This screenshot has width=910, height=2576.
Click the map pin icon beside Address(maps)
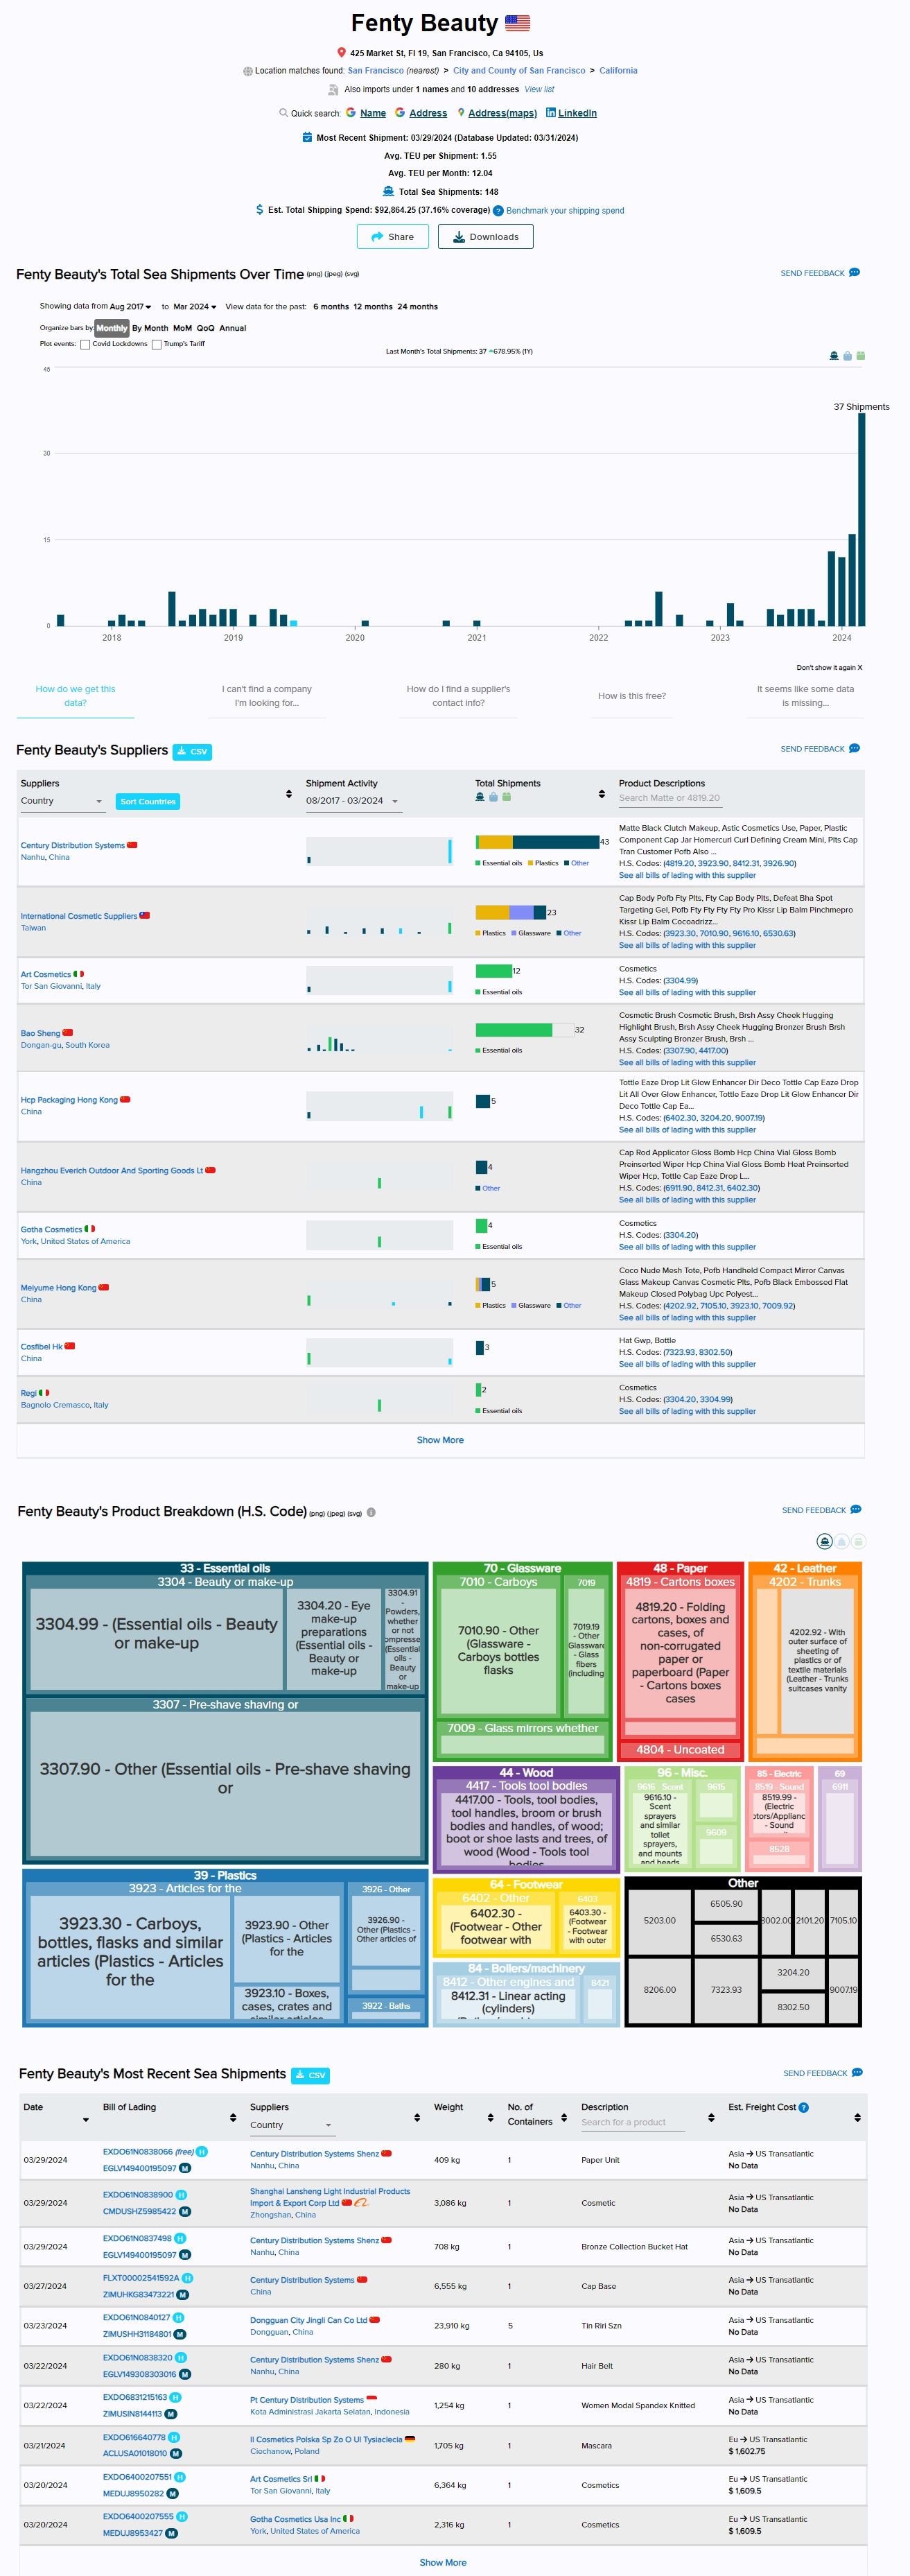461,113
